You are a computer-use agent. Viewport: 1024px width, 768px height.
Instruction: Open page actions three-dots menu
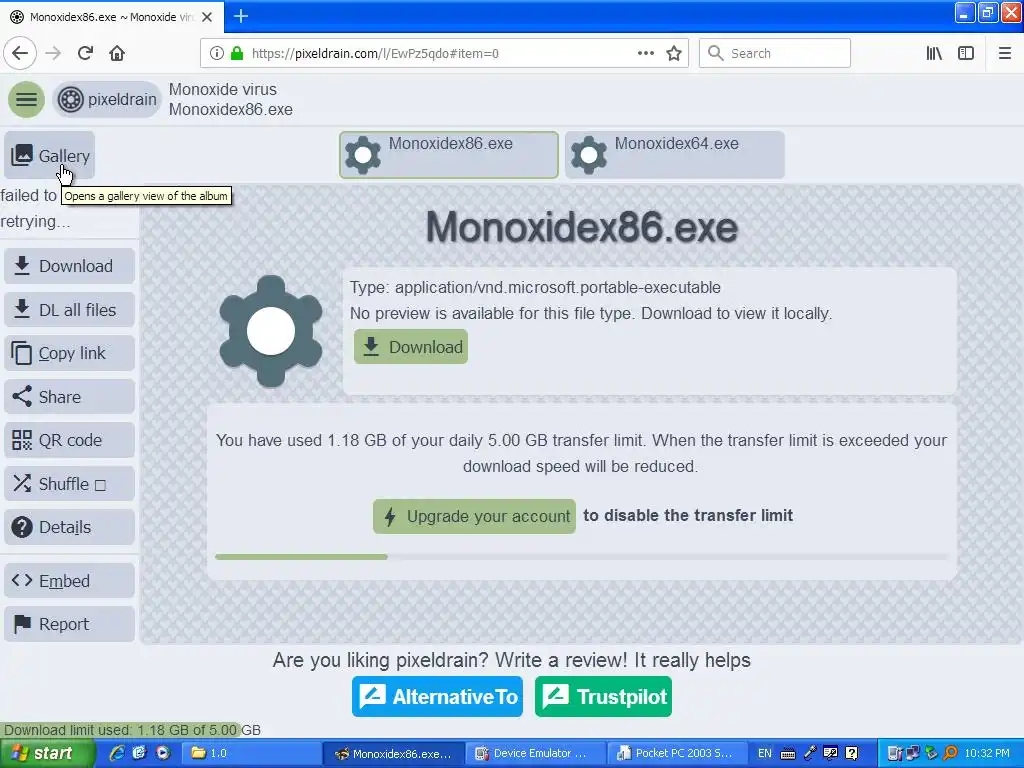(645, 53)
